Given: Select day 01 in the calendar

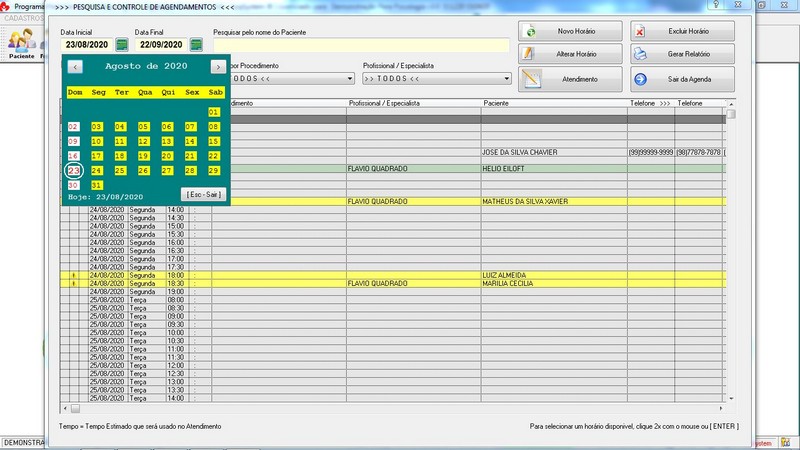Looking at the screenshot, I should click(214, 112).
